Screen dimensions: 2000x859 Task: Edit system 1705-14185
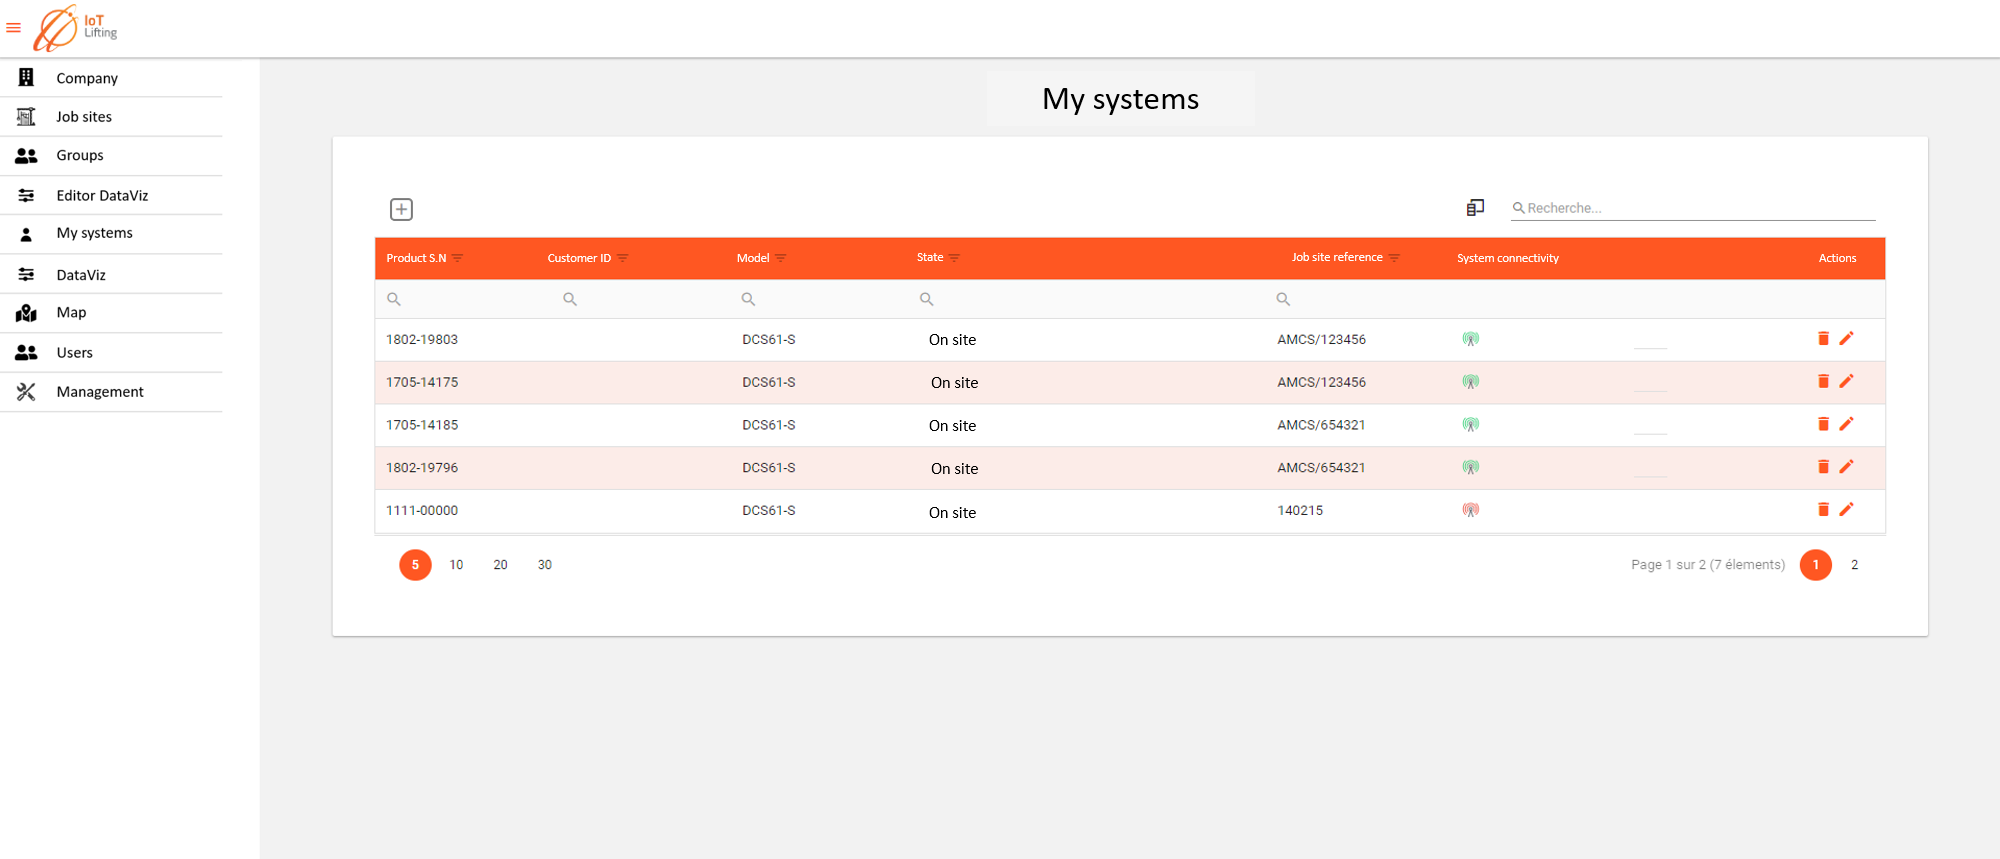pyautogui.click(x=1846, y=425)
